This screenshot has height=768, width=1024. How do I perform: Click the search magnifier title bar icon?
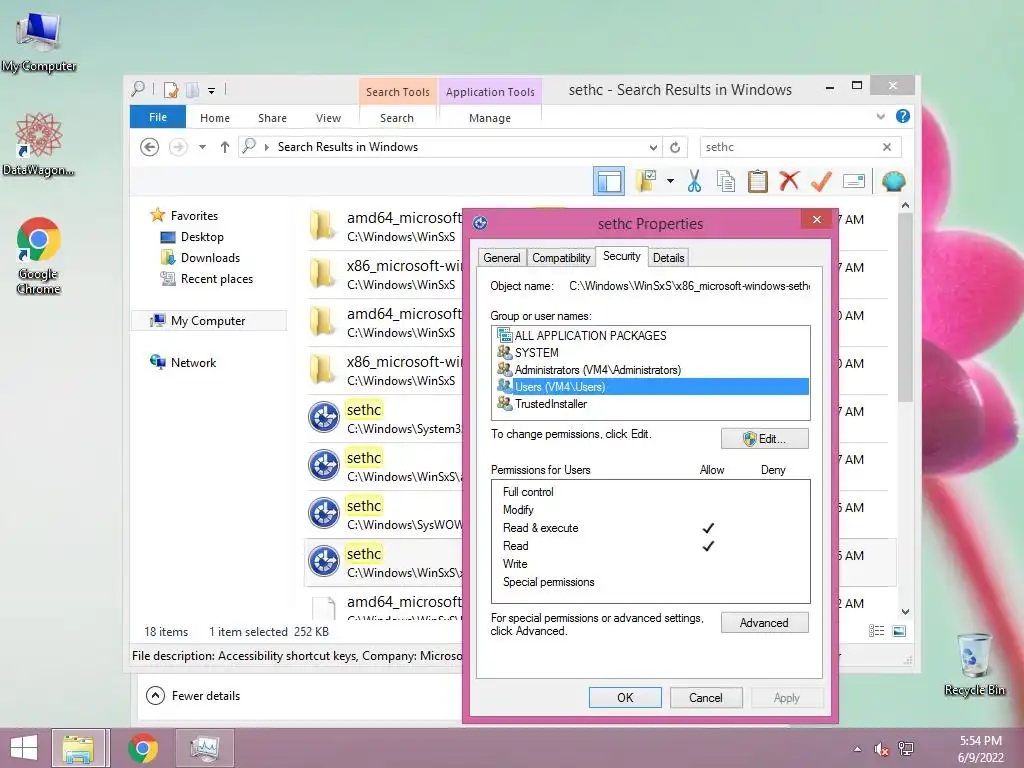coord(138,89)
